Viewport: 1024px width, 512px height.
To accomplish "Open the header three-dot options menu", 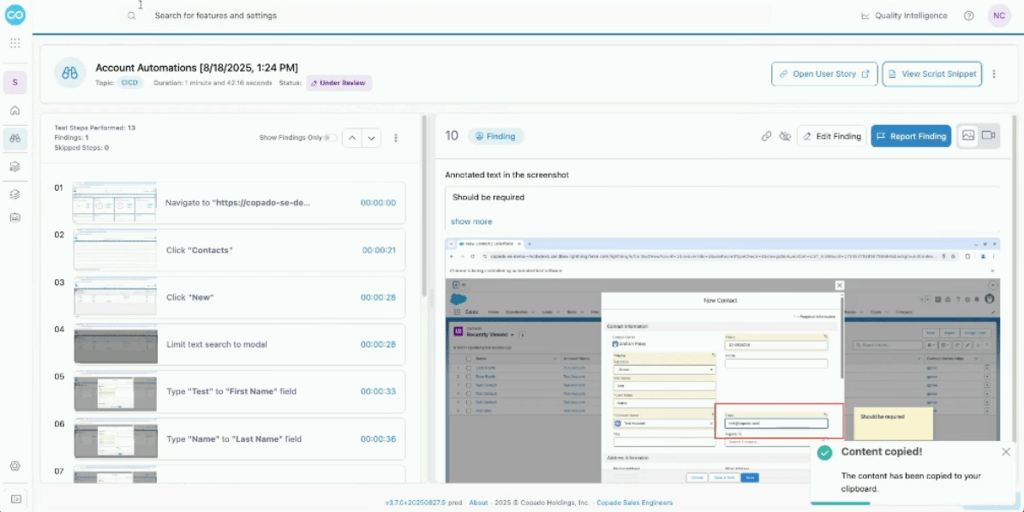I will (994, 74).
